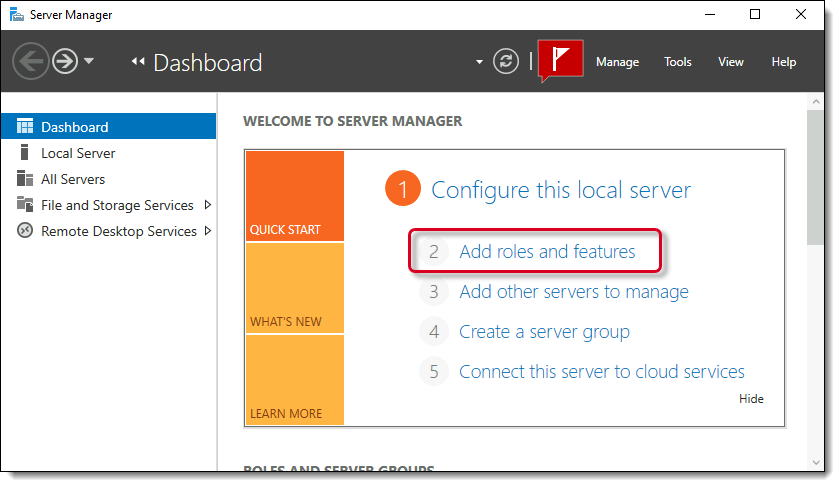840x487 pixels.
Task: Open the dropdown arrow beside refresh
Action: (x=479, y=63)
